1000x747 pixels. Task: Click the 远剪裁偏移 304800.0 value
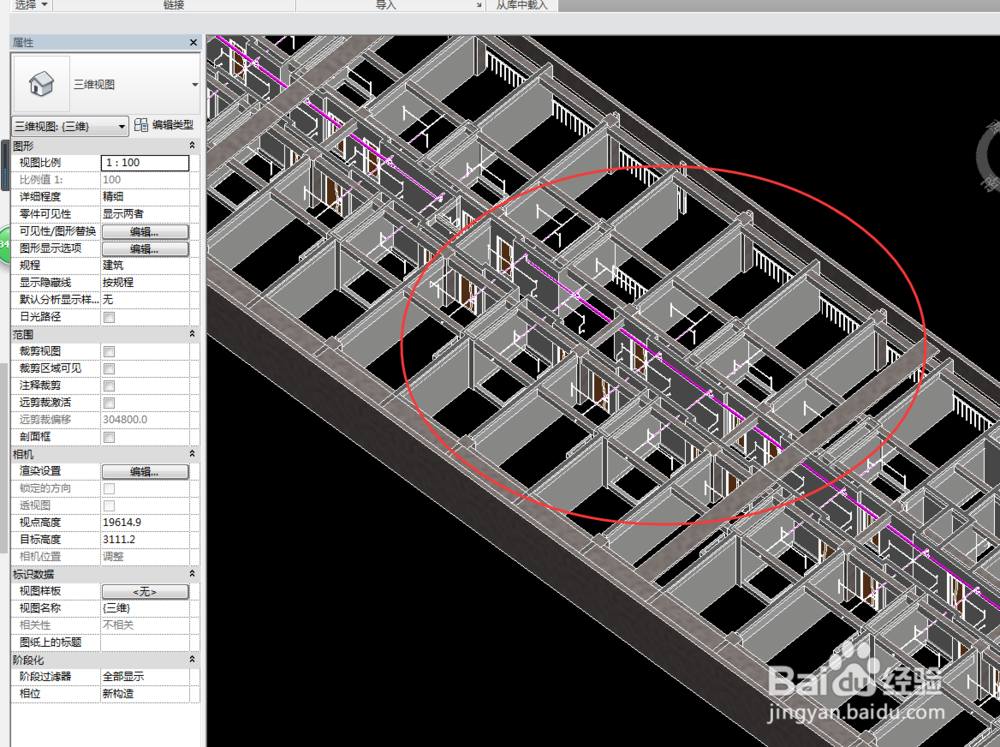tap(145, 420)
